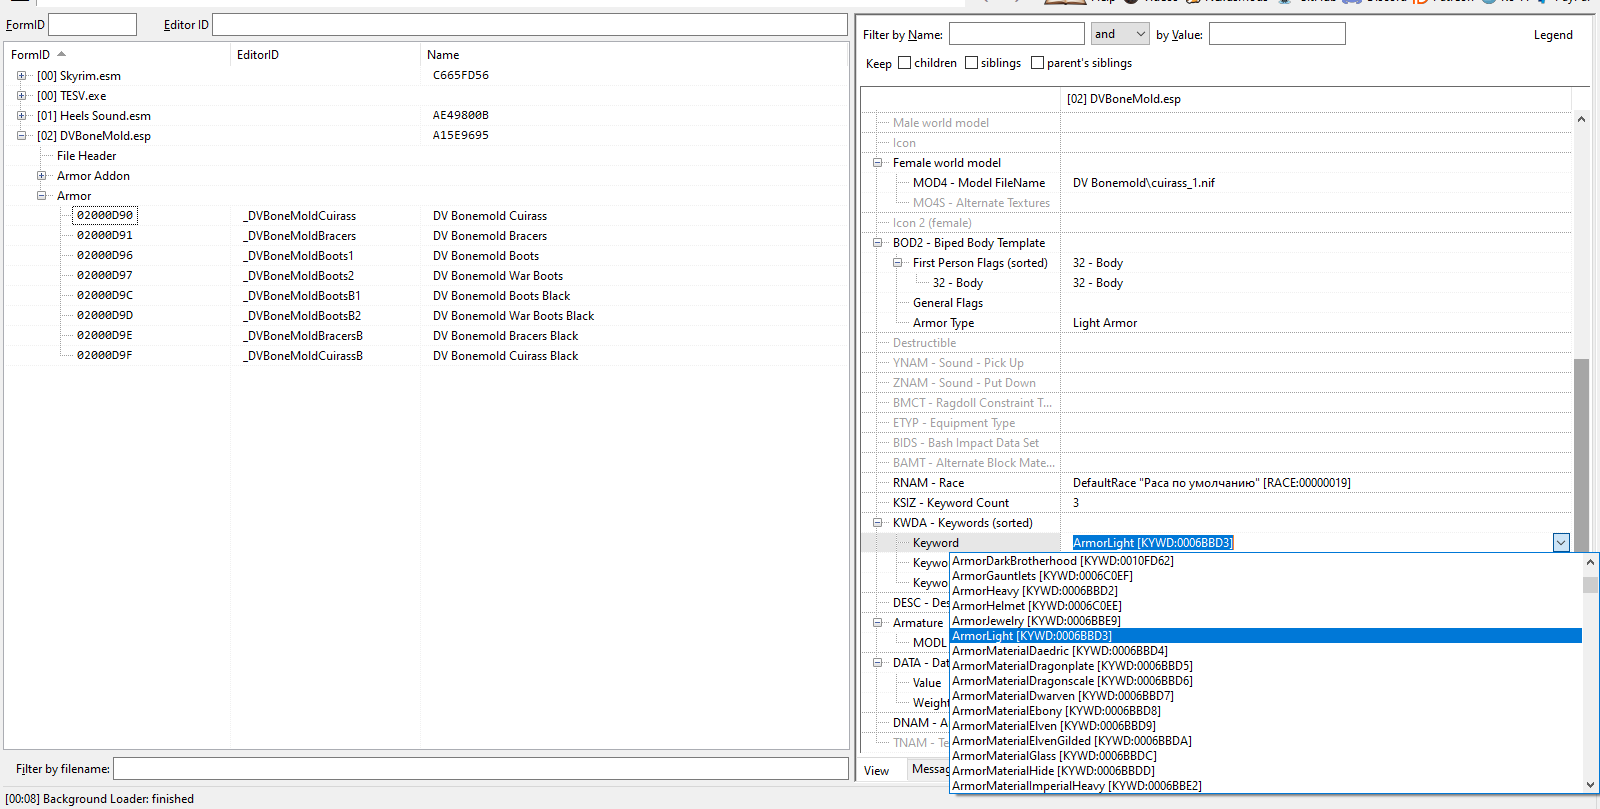This screenshot has width=1600, height=809.
Task: Select record 02000D91 DV Bonemold Bracers
Action: coord(105,235)
